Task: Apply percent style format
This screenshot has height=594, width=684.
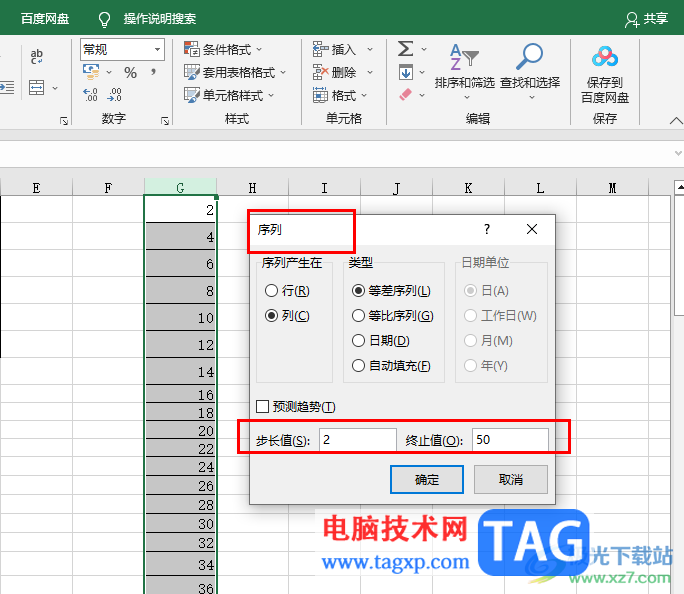Action: point(130,72)
